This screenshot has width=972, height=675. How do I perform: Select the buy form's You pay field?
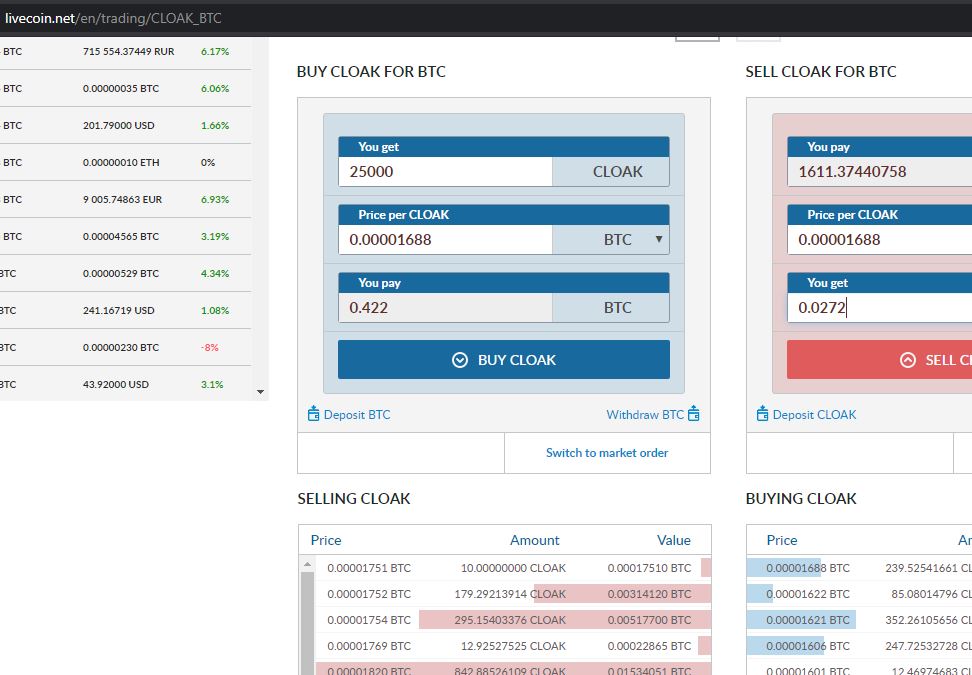(445, 307)
